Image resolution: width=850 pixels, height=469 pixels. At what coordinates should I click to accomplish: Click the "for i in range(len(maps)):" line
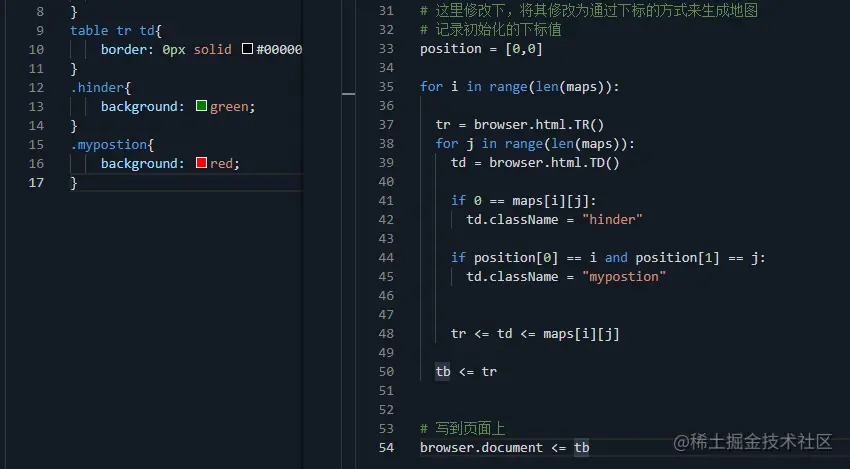point(519,87)
